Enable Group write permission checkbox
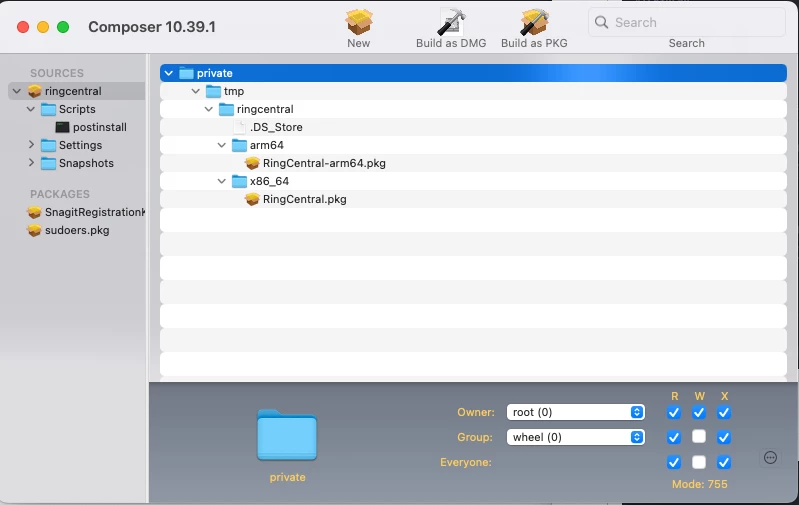This screenshot has height=505, width=799. click(x=699, y=436)
